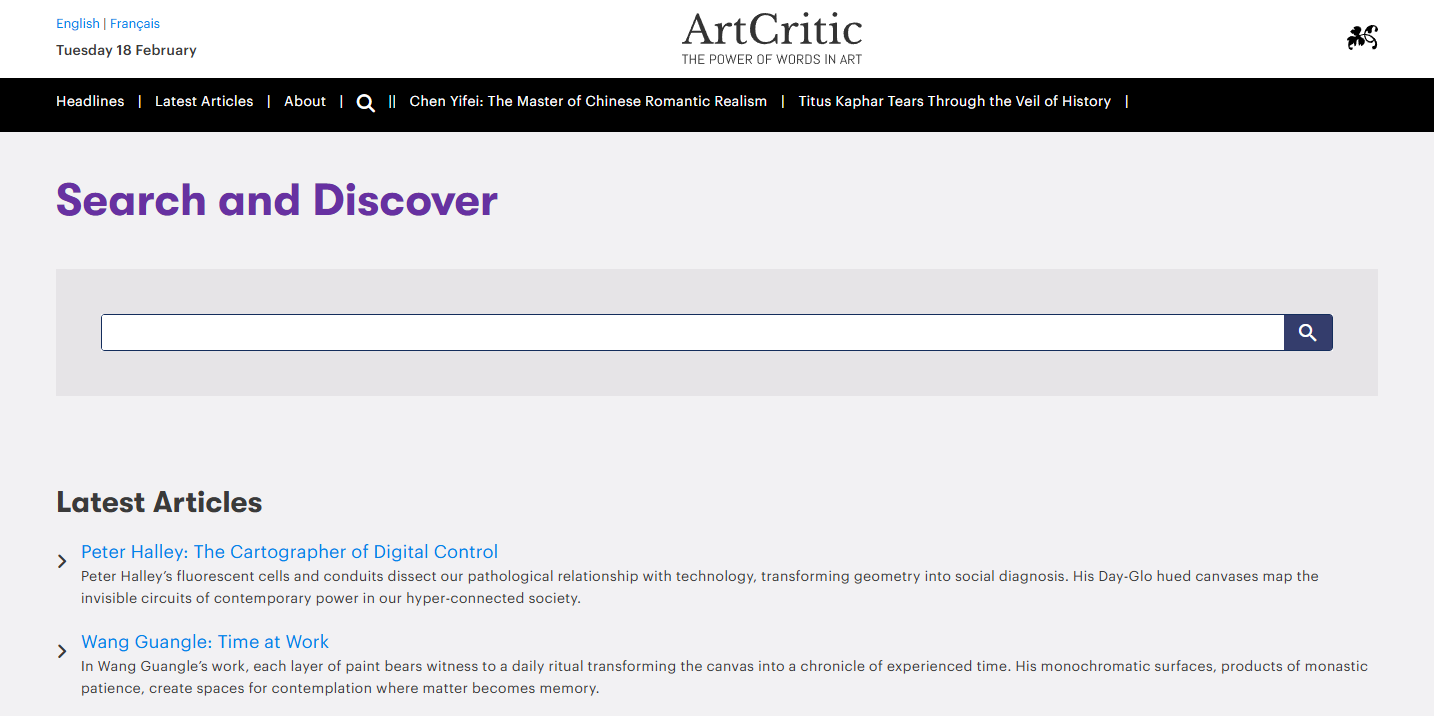Open the Headlines menu item
Image resolution: width=1434 pixels, height=716 pixels.
[90, 101]
